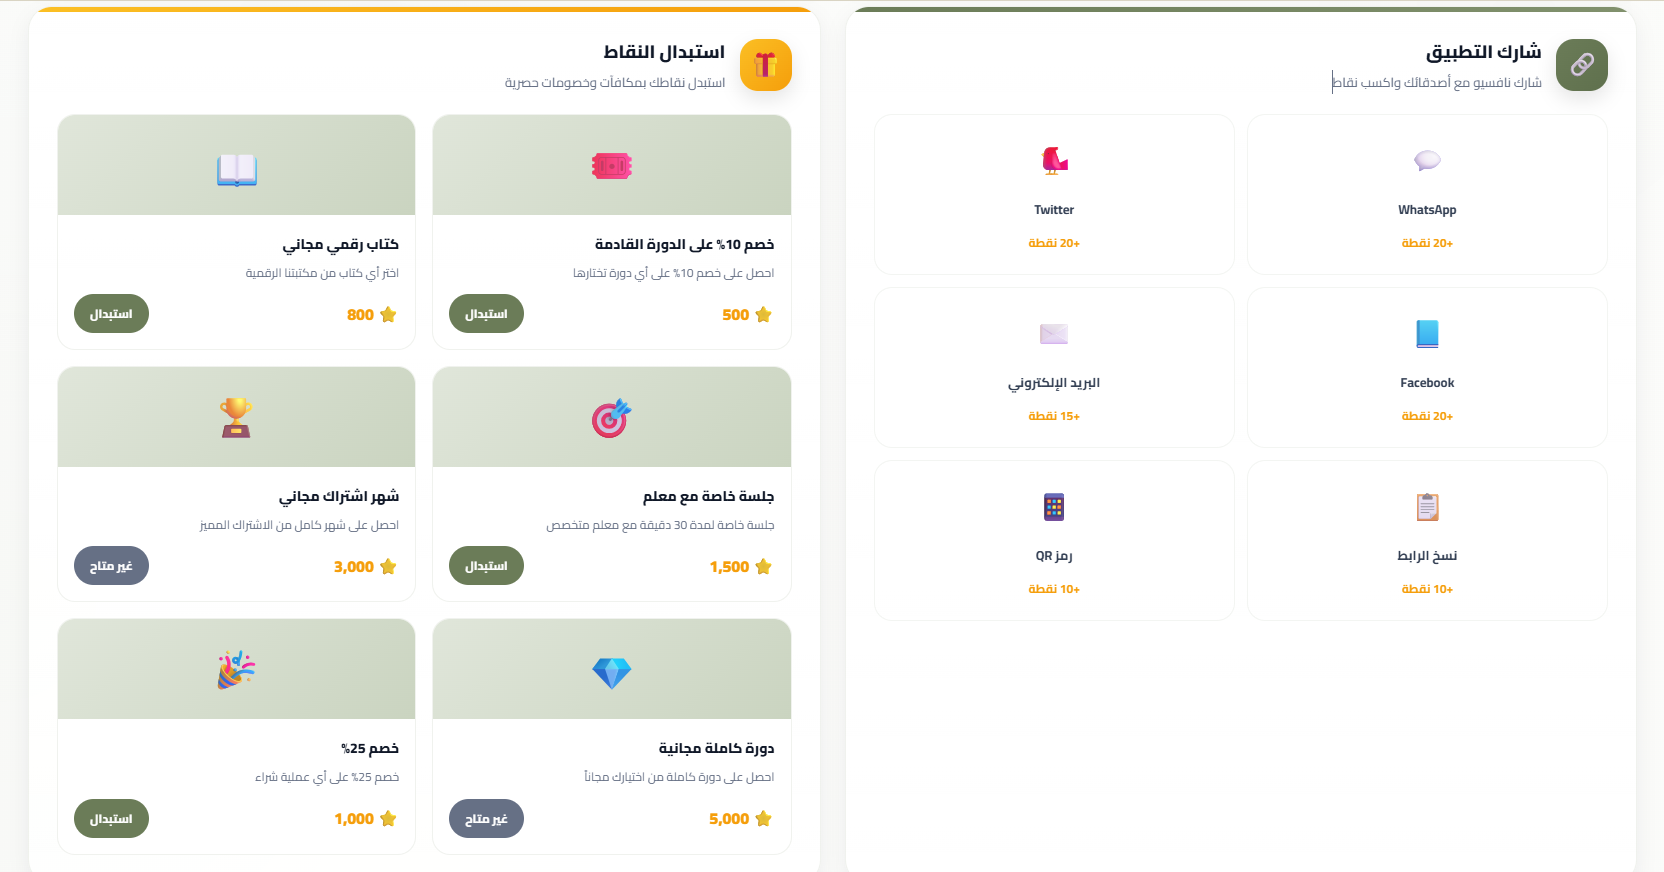This screenshot has width=1664, height=872.
Task: Click the WhatsApp speech bubble icon
Action: (1427, 161)
